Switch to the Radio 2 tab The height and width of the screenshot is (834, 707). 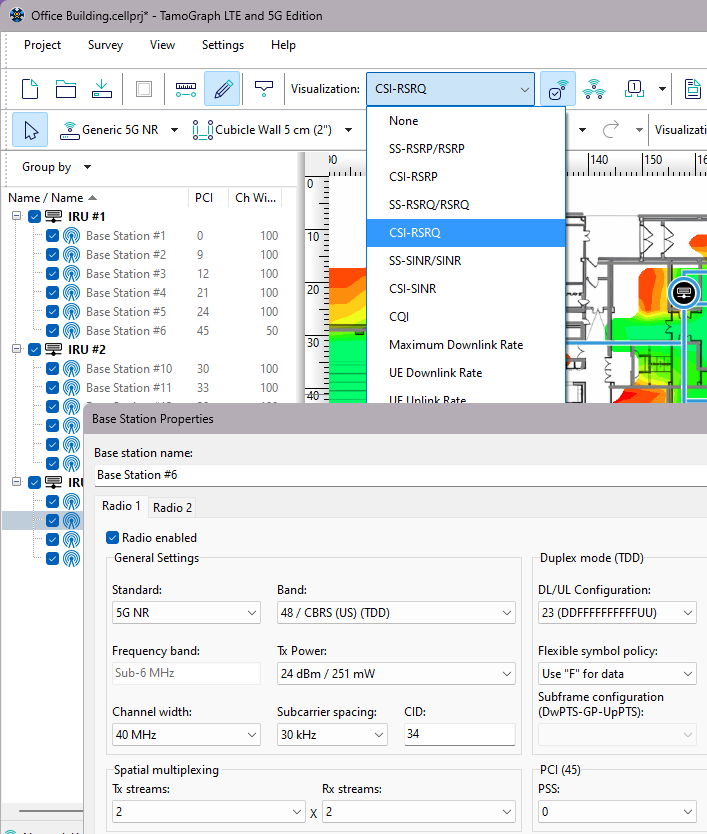click(x=172, y=507)
